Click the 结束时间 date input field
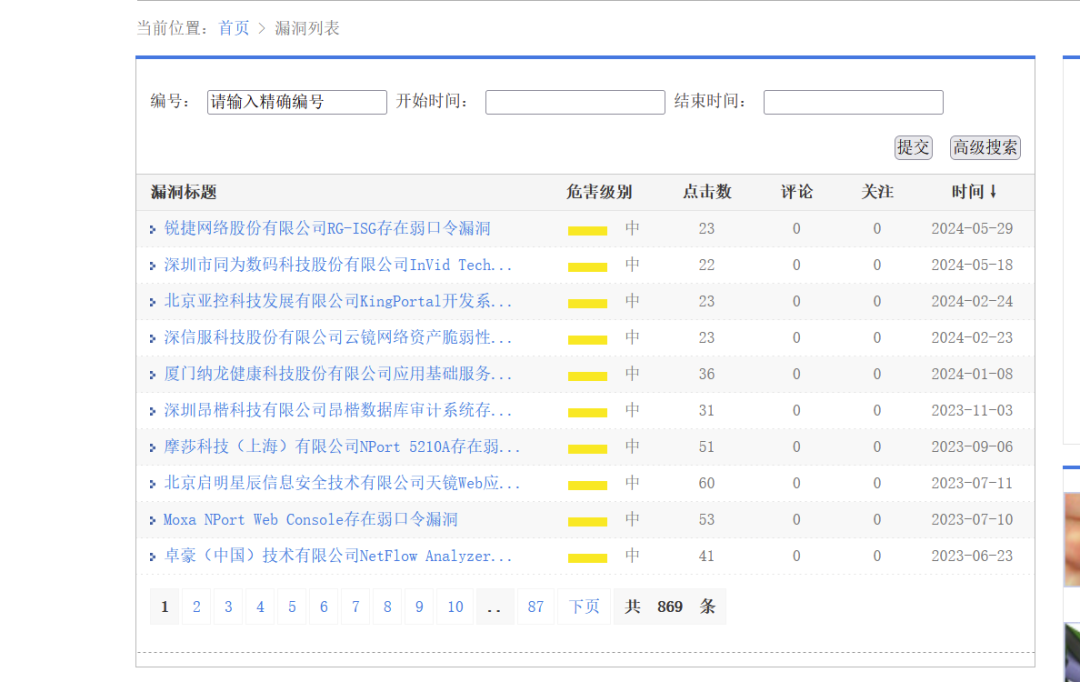Viewport: 1080px width, 682px height. click(x=853, y=102)
